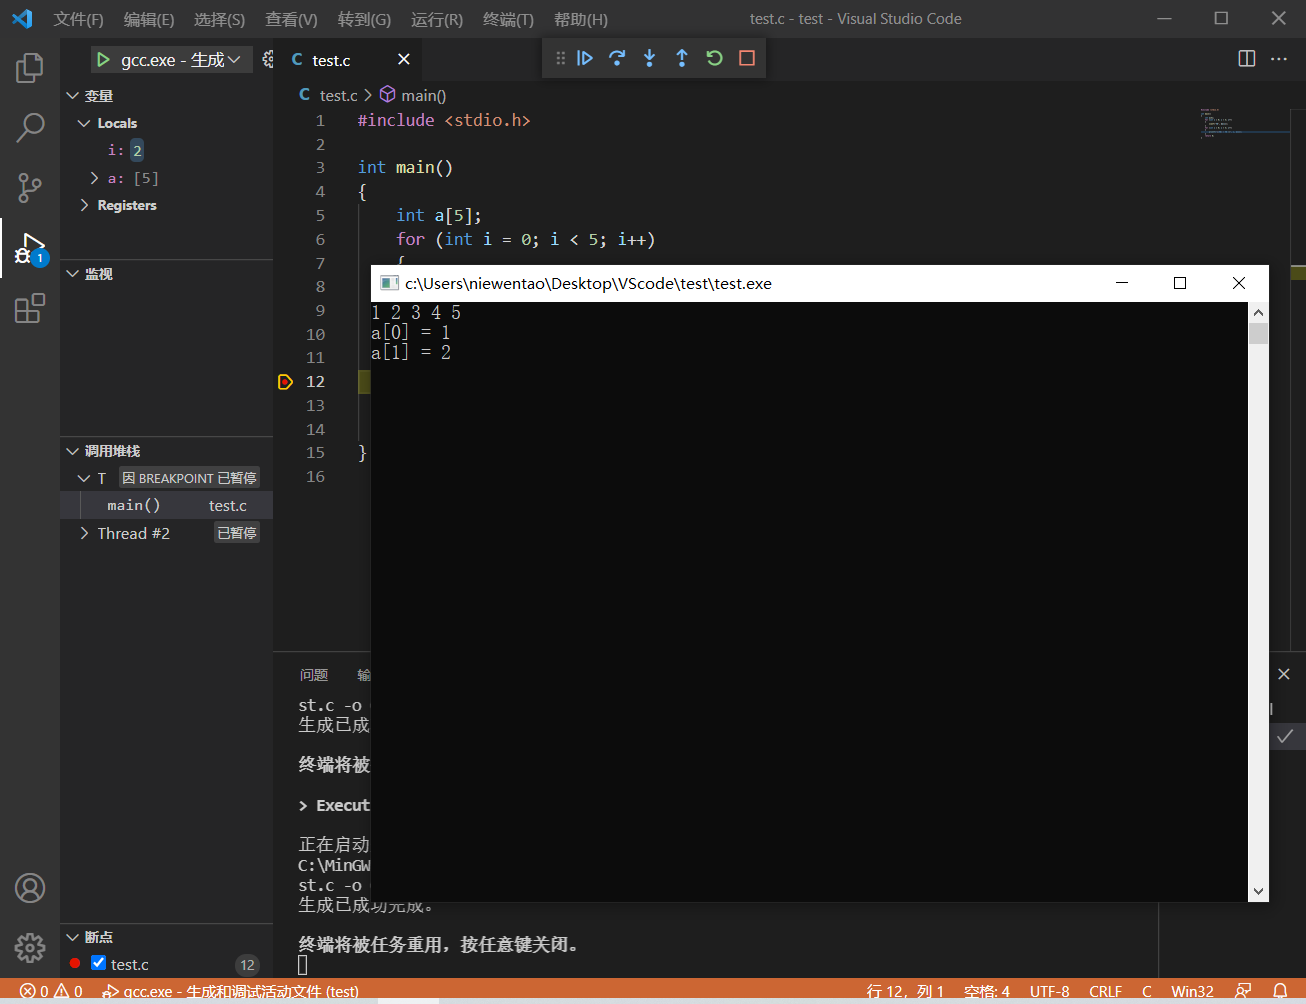1306x1004 pixels.
Task: Collapse thread T paused on breakpoint
Action: 84,478
